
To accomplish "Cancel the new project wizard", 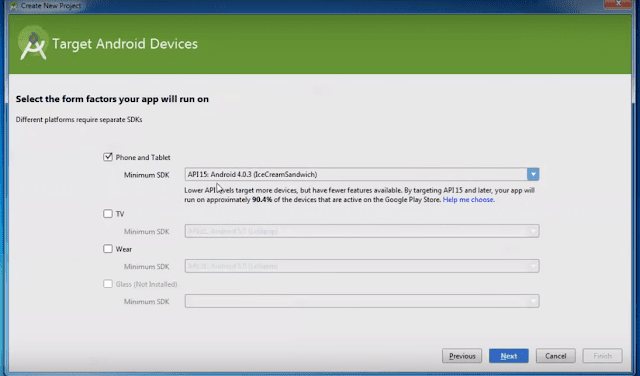I will click(x=556, y=356).
